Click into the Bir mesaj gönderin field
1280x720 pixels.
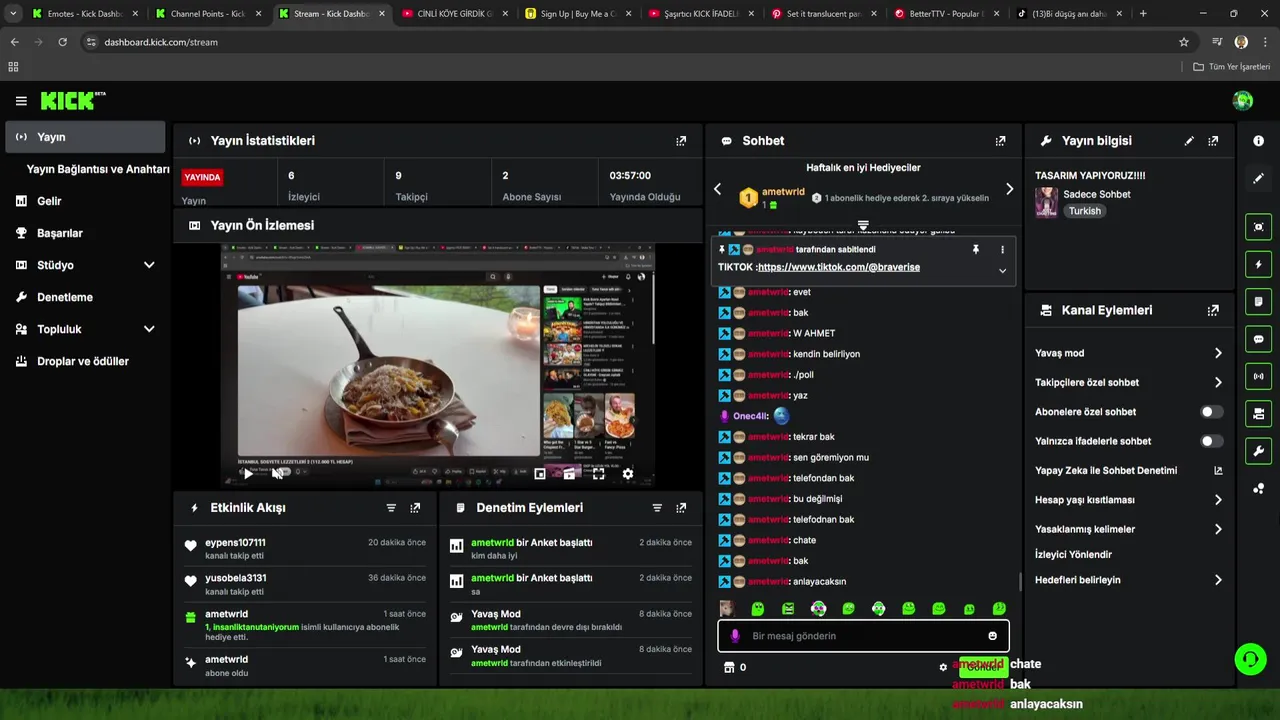coord(863,636)
